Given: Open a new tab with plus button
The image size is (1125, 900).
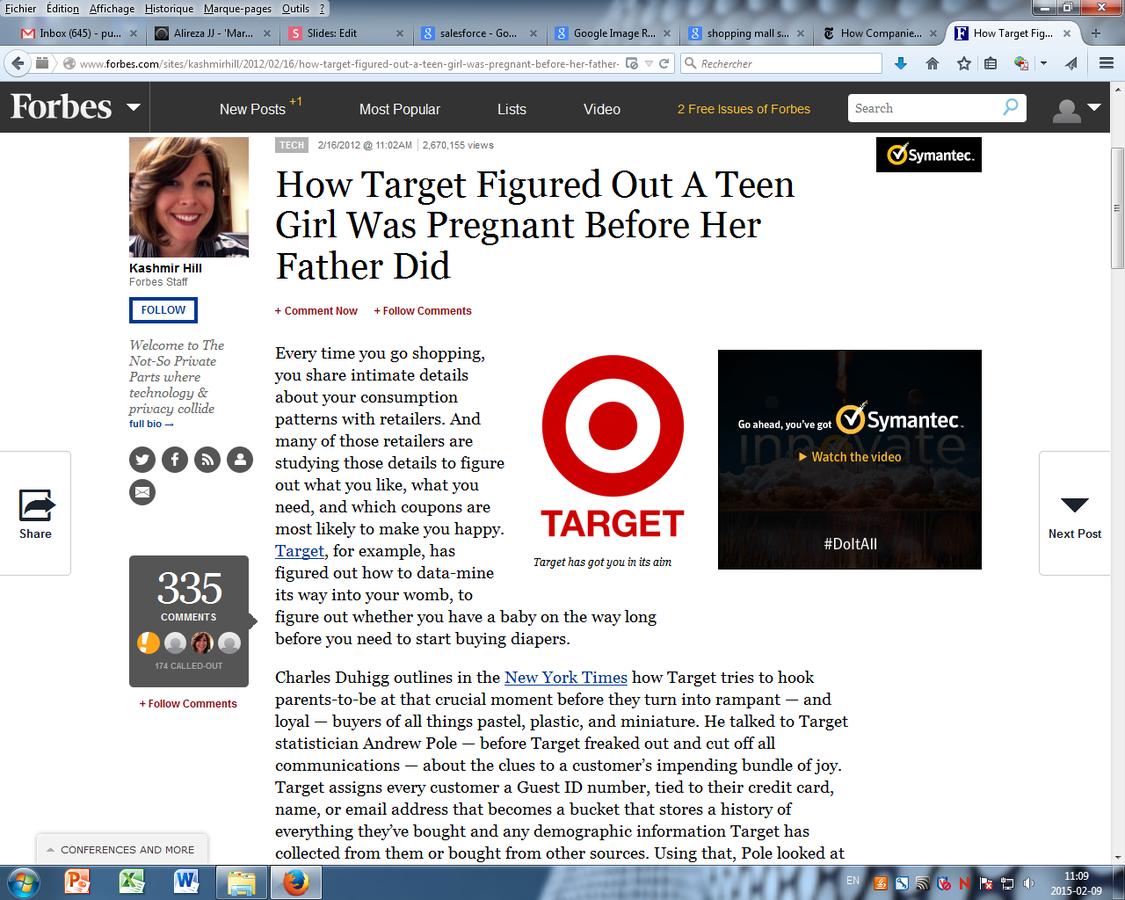Looking at the screenshot, I should [x=1096, y=33].
